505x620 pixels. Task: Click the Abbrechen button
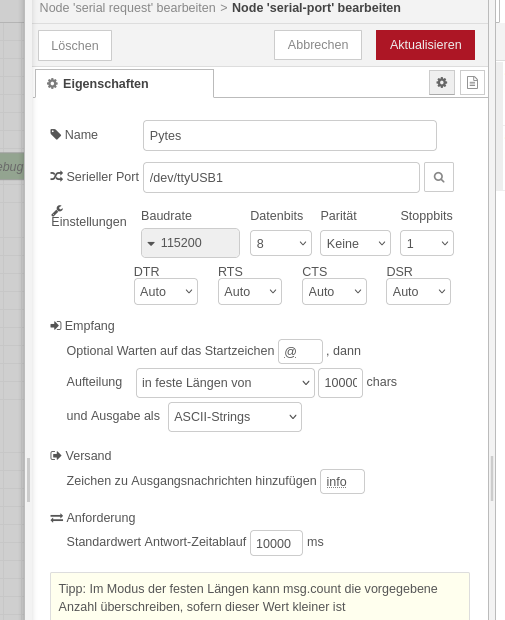click(x=318, y=45)
